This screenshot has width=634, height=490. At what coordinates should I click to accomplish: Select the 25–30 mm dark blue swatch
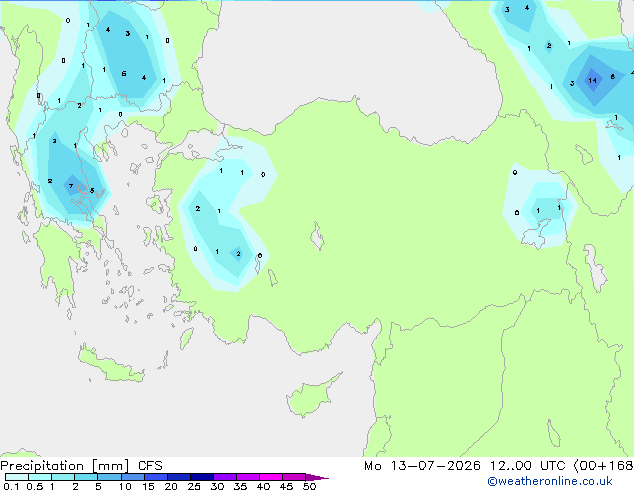pyautogui.click(x=202, y=477)
